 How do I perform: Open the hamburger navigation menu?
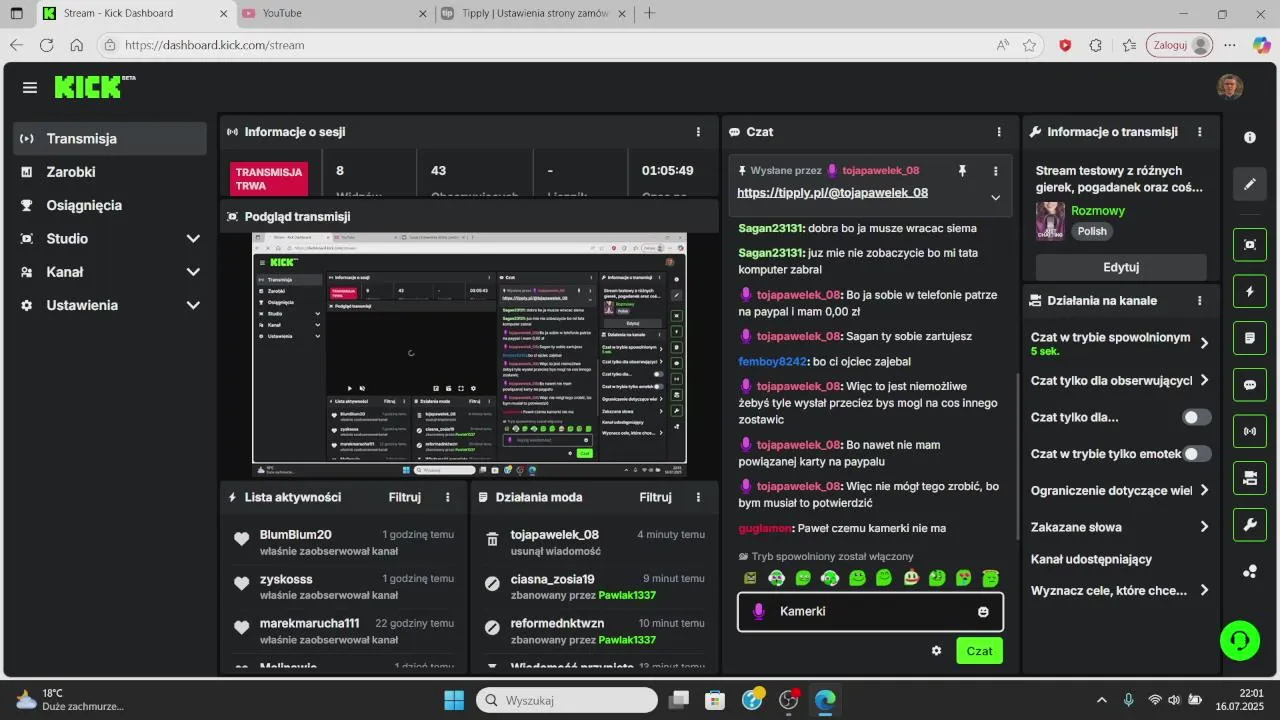30,88
